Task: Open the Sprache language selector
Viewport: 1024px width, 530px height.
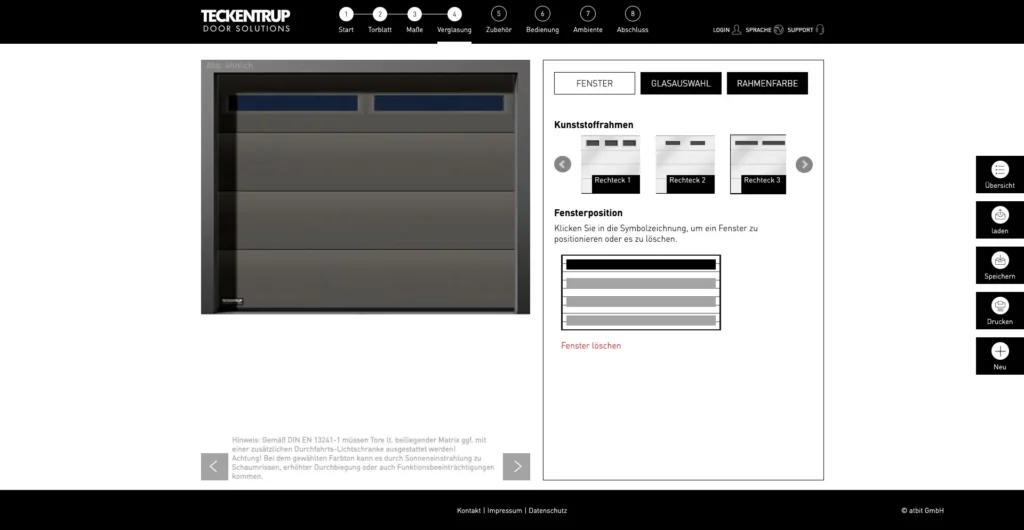Action: pos(778,30)
